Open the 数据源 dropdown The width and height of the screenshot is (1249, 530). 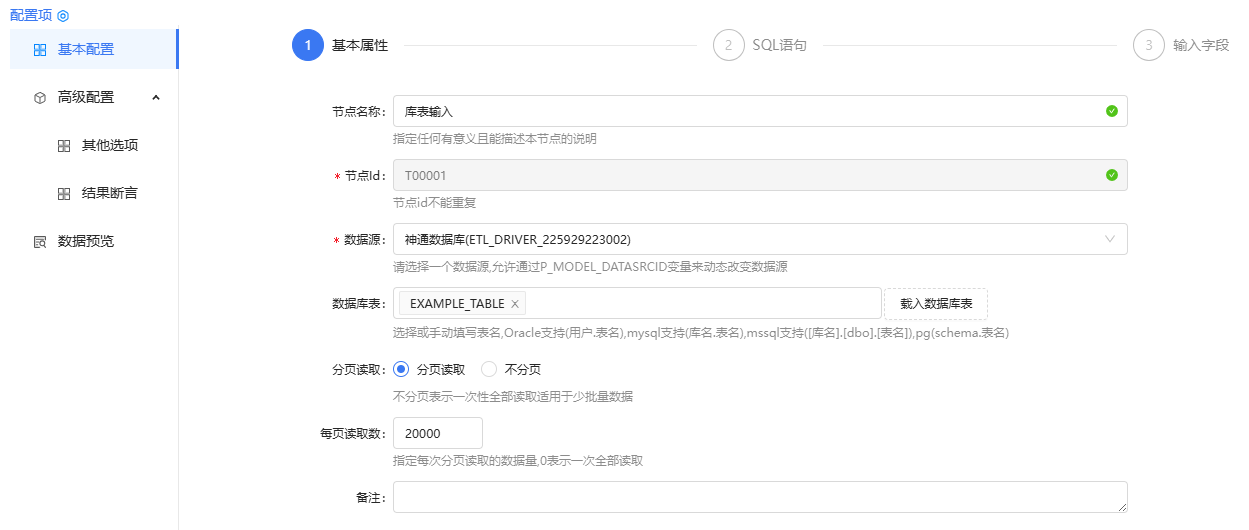[760, 239]
